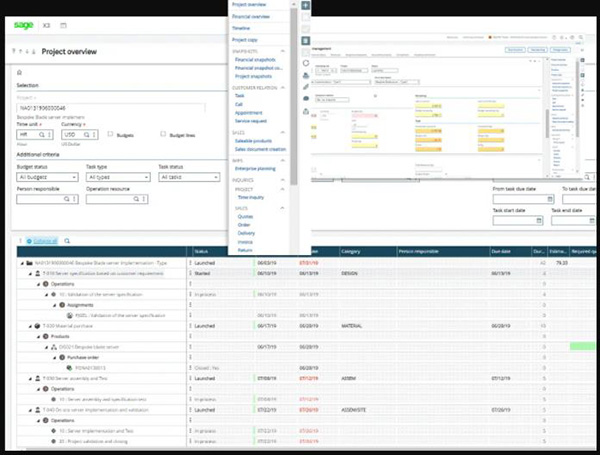Open the Service request link

tap(251, 121)
